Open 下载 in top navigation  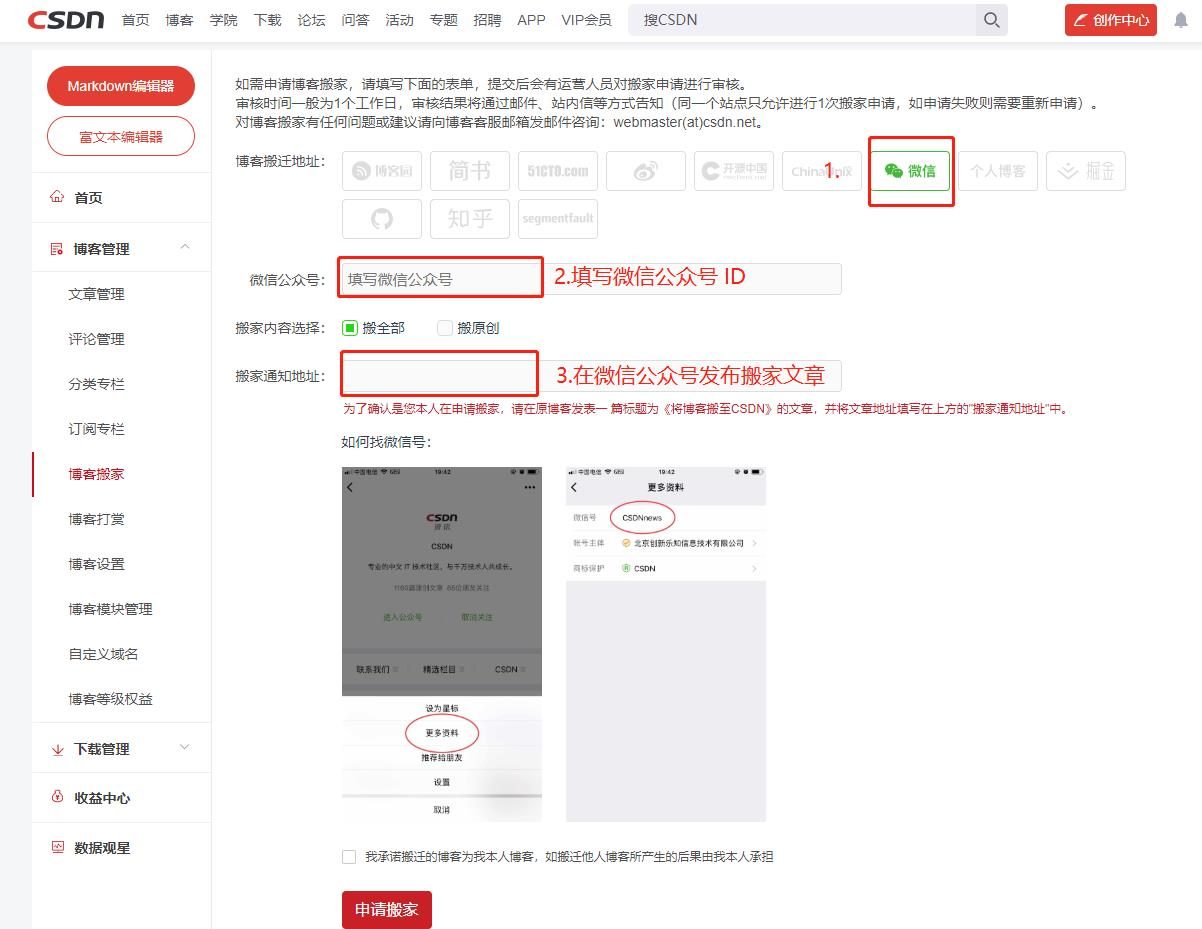268,20
